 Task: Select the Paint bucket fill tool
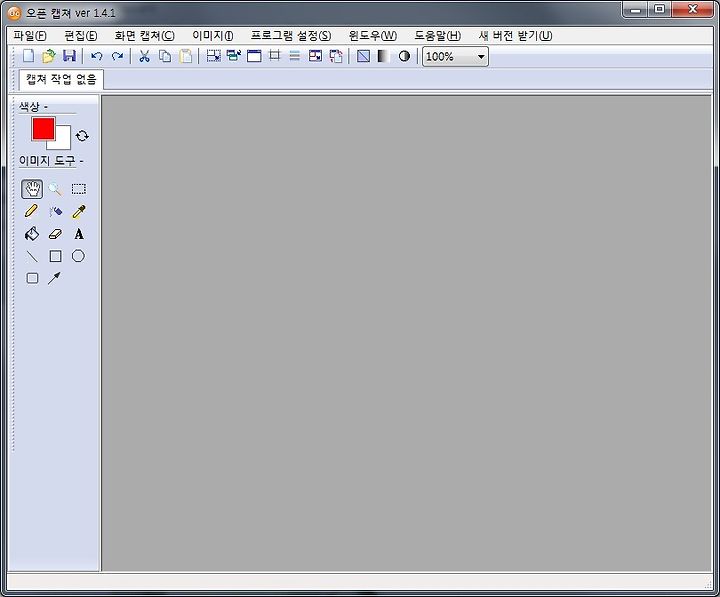pyautogui.click(x=32, y=234)
